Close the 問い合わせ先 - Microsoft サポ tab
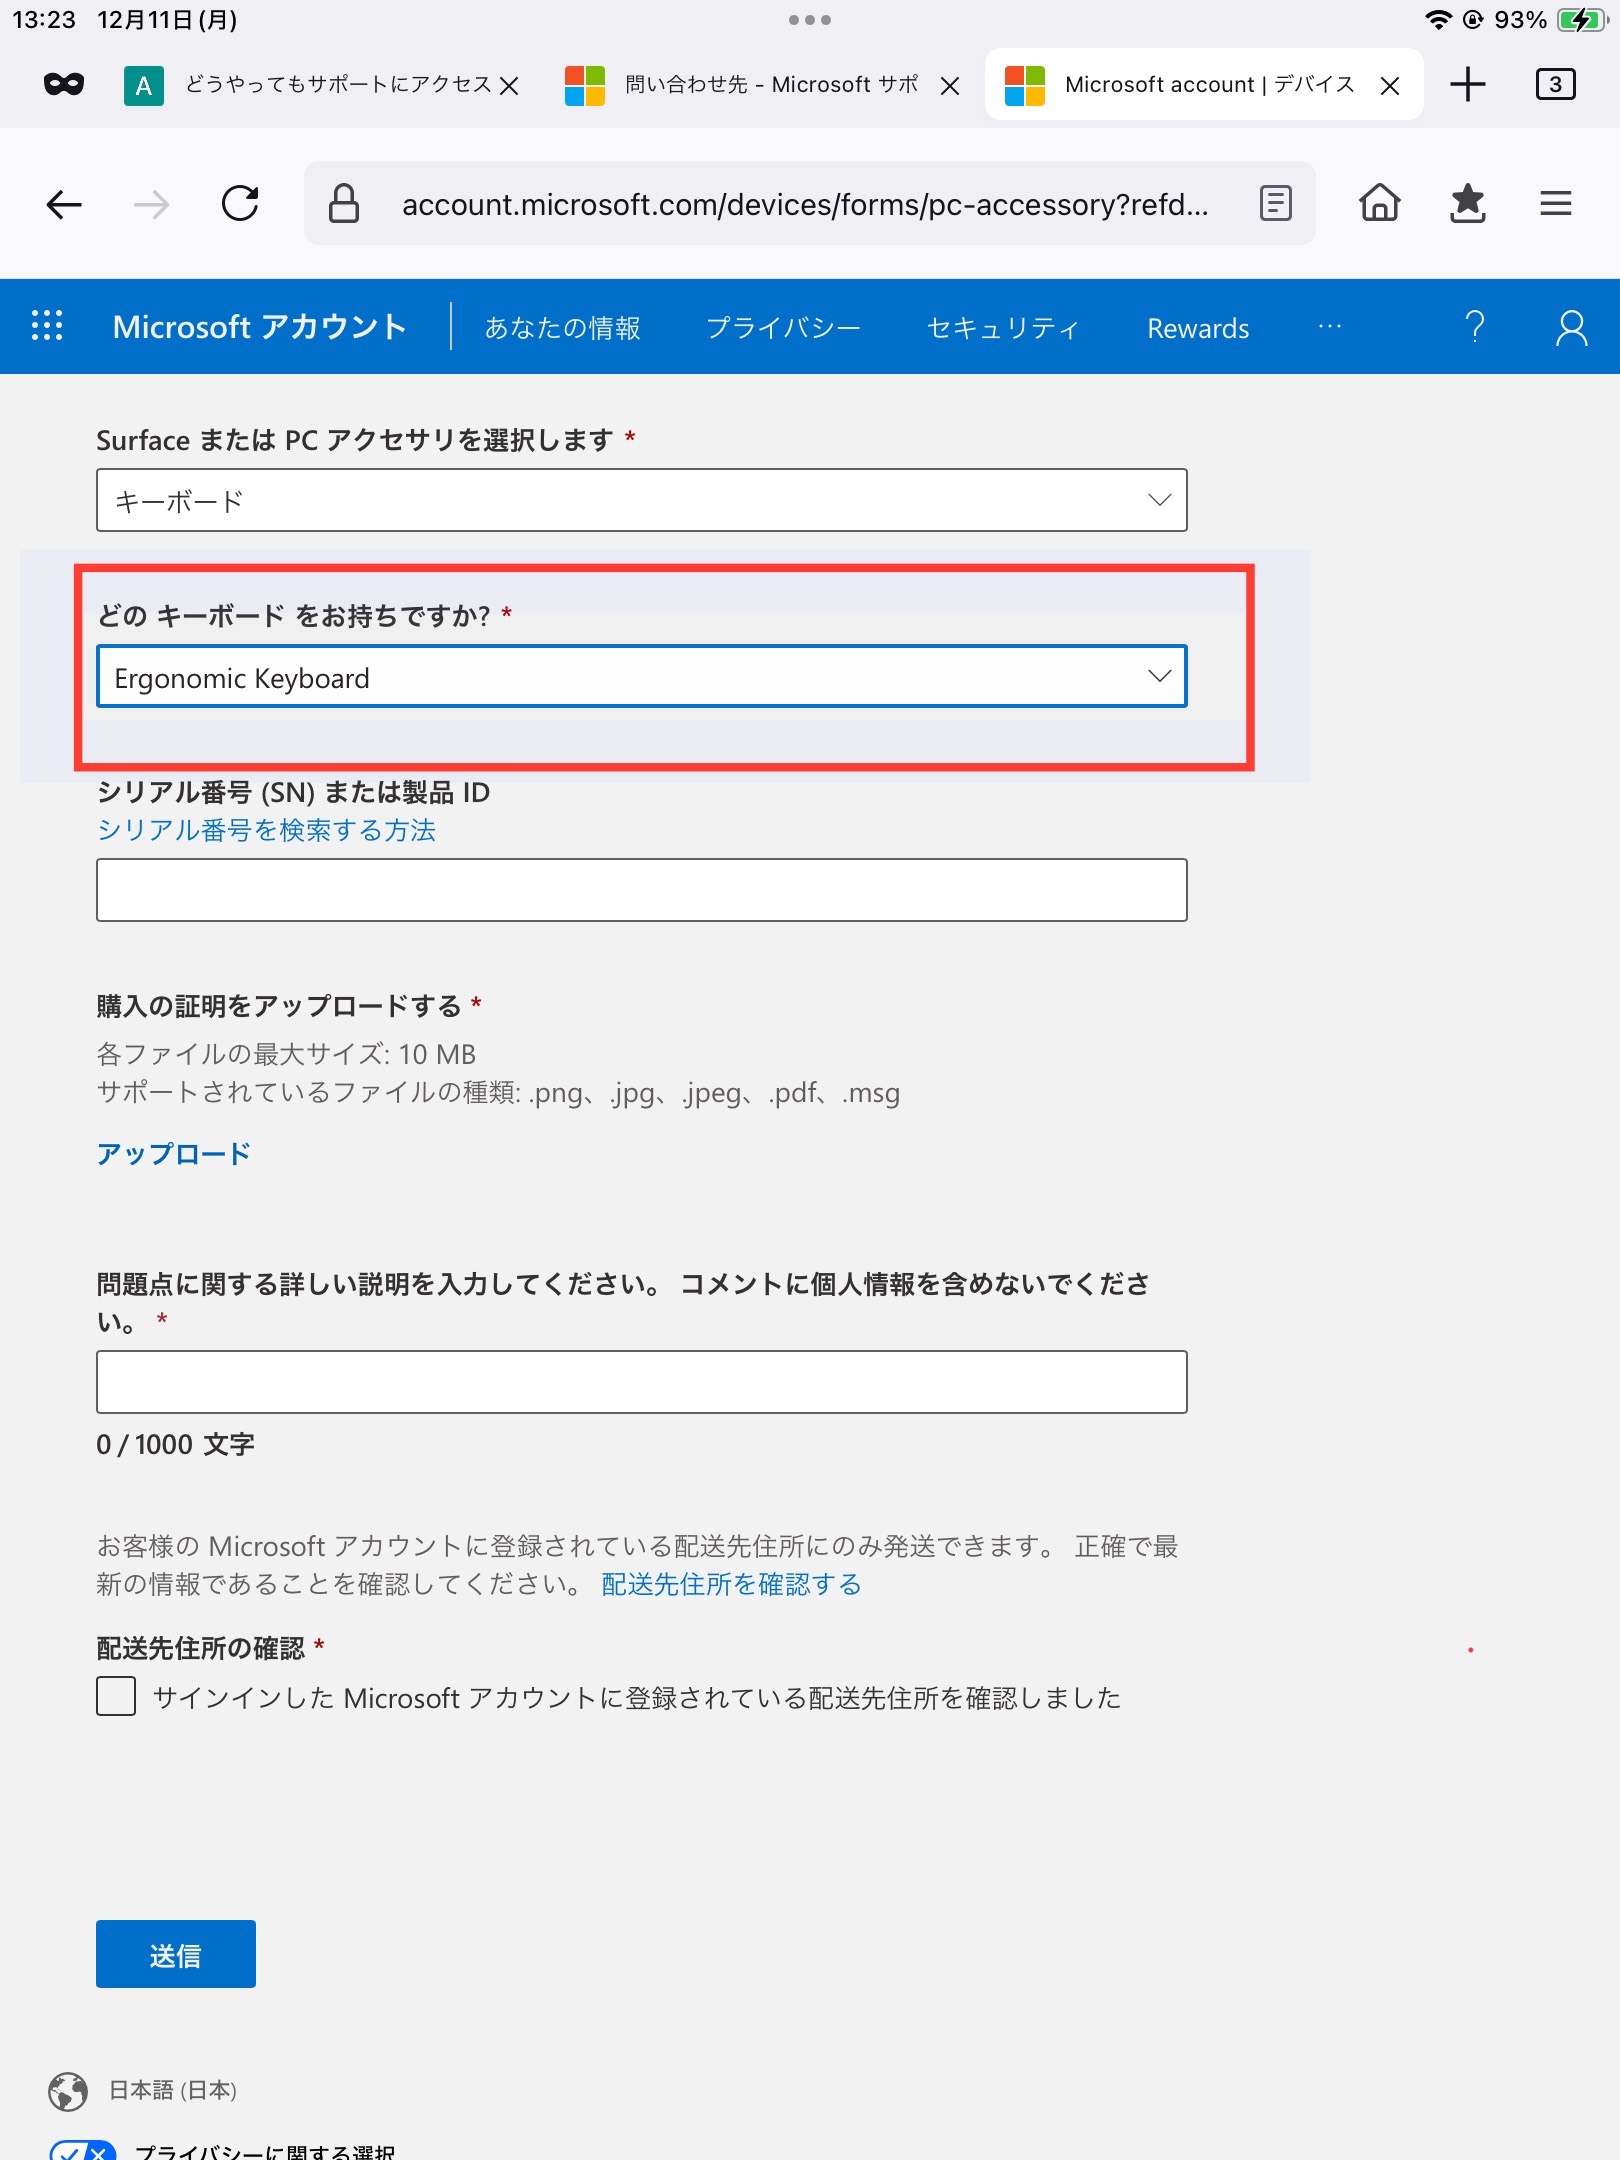Screen dimensions: 1620x2160 point(950,86)
